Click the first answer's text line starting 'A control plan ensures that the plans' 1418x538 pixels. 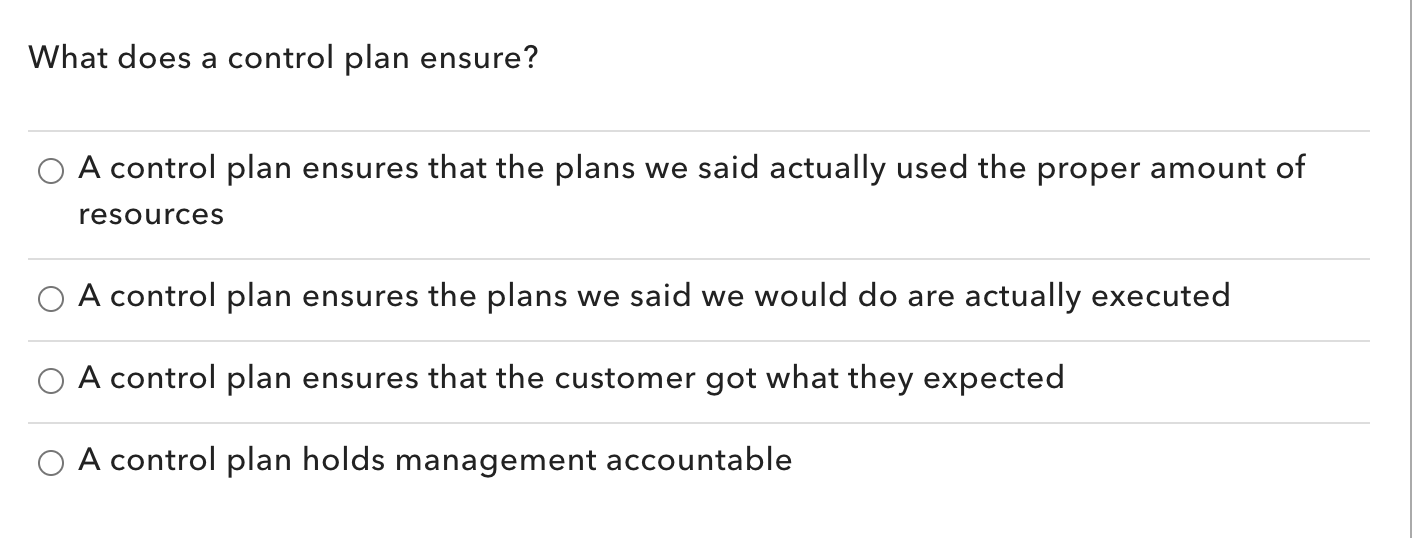691,169
